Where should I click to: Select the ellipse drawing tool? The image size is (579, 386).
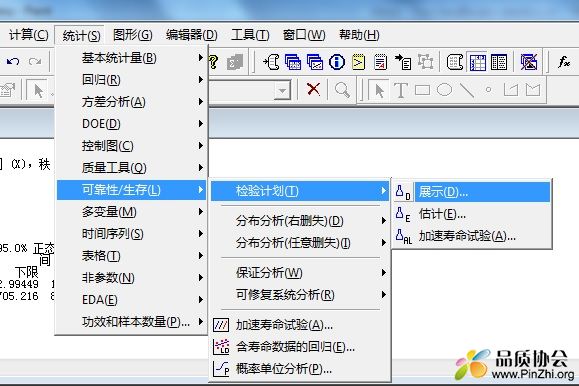[444, 90]
